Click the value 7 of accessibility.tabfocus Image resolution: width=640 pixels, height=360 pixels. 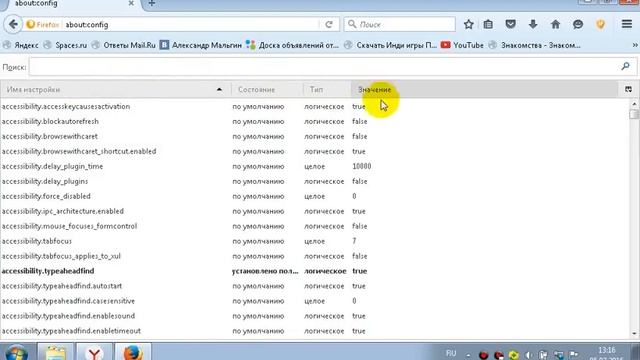pos(354,241)
